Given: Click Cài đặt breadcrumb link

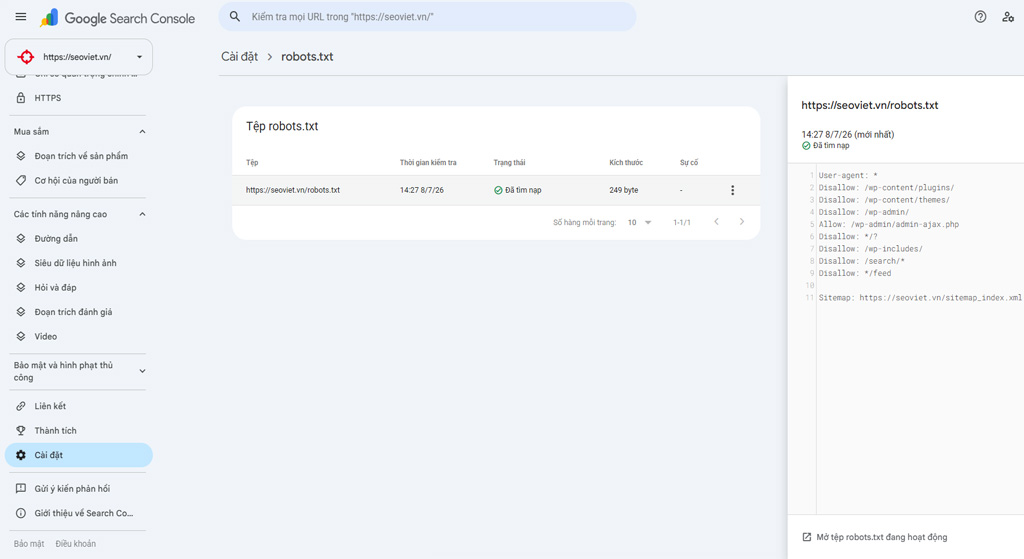Looking at the screenshot, I should pyautogui.click(x=240, y=57).
